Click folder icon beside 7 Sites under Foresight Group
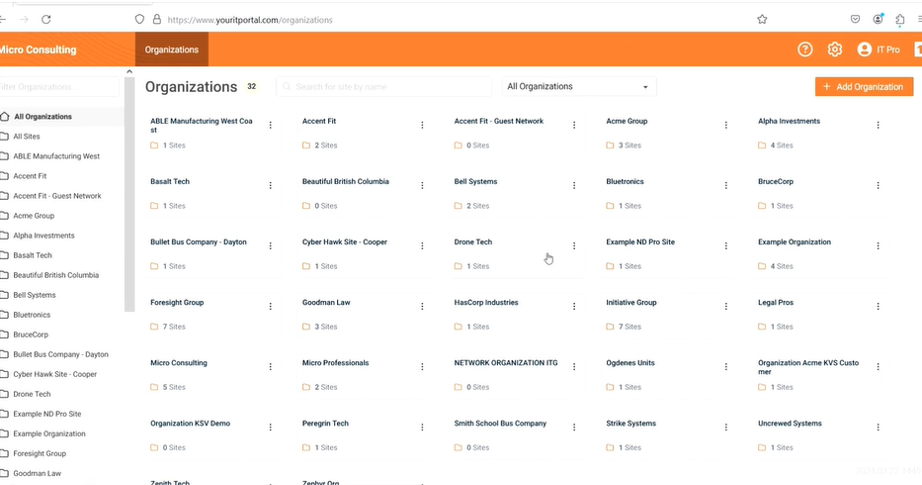 pos(154,326)
